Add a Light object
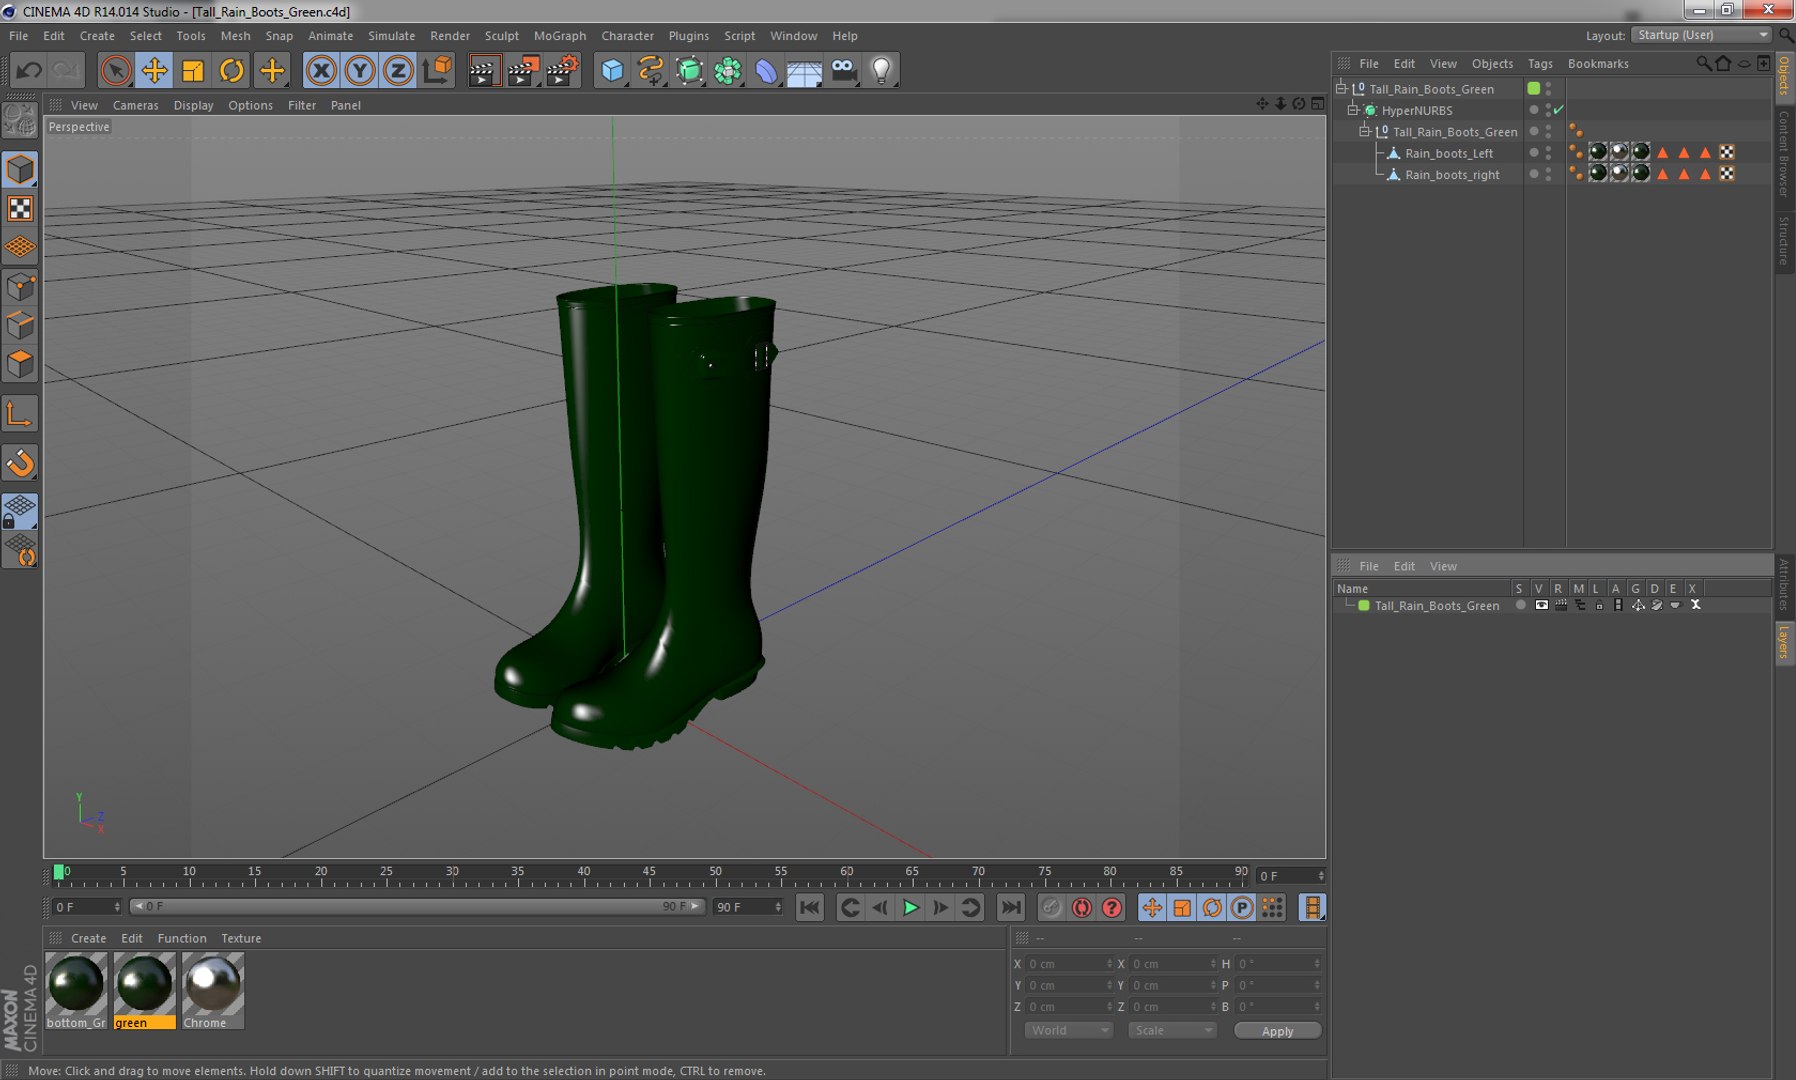The image size is (1796, 1080). pos(882,70)
